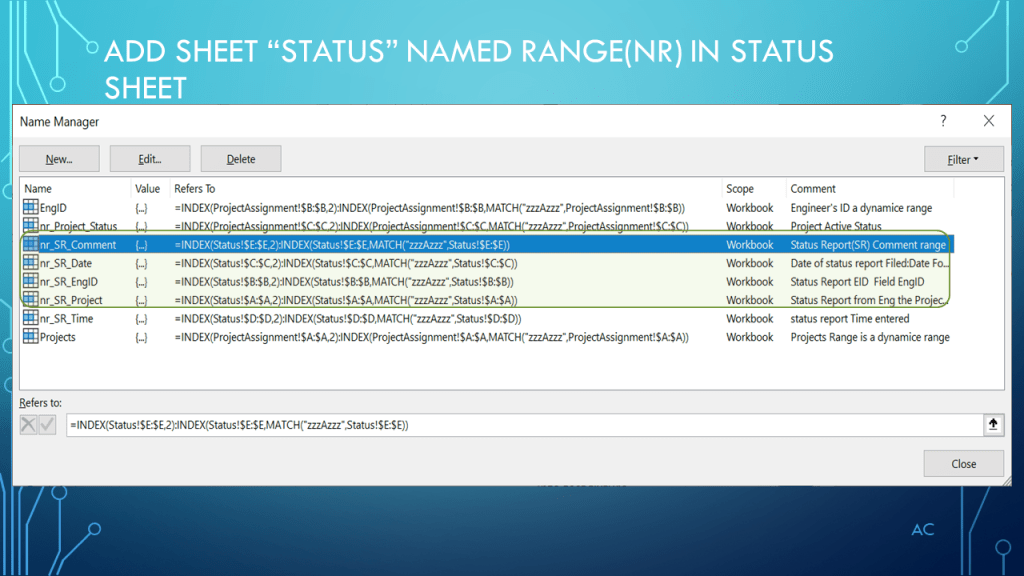Click the Comment column header
Image resolution: width=1024 pixels, height=576 pixels.
pos(813,188)
